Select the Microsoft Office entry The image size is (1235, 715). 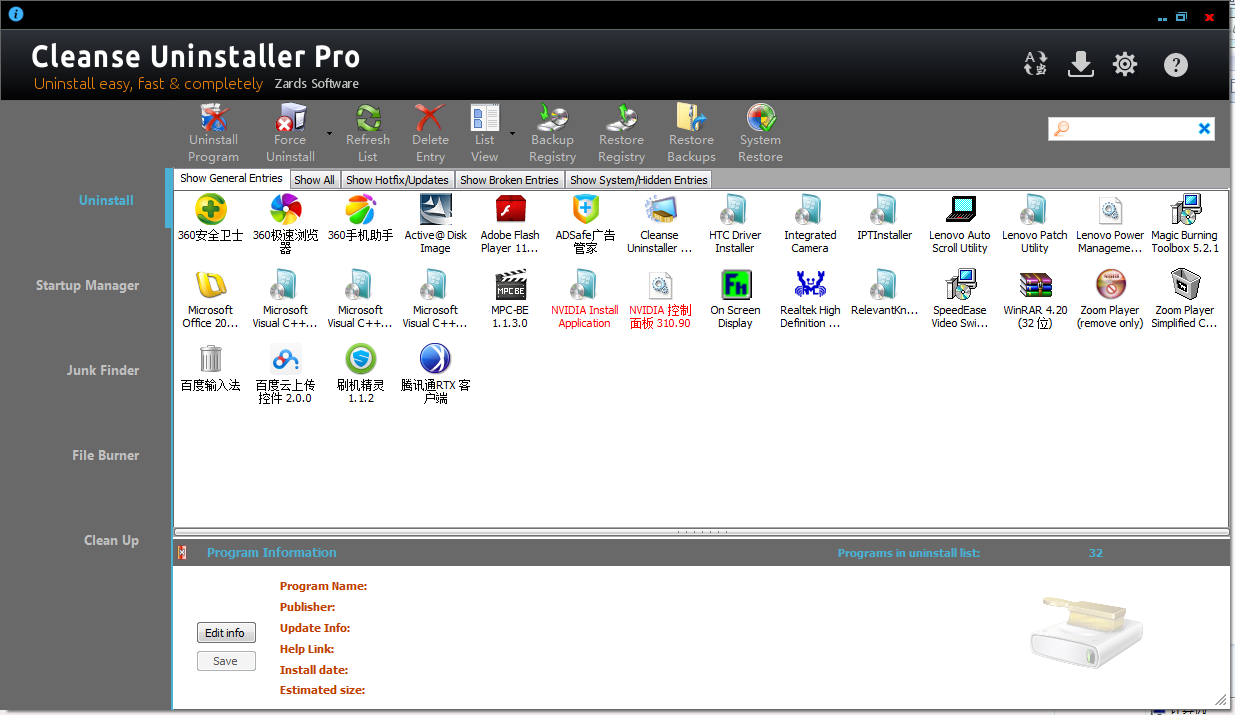pyautogui.click(x=210, y=299)
